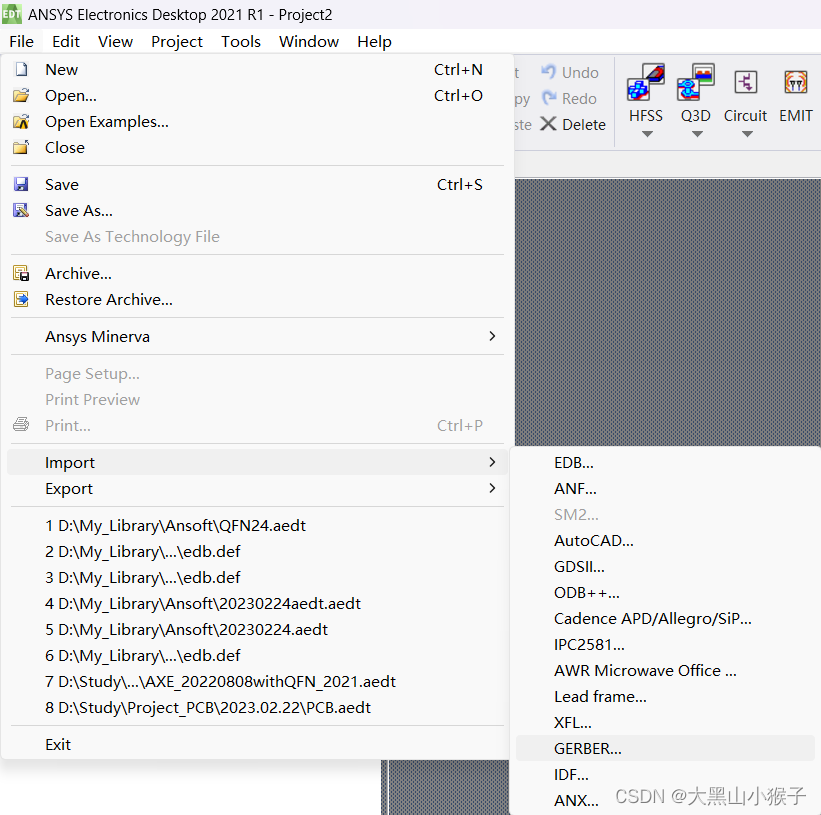The image size is (821, 815).
Task: Open the File menu
Action: [21, 41]
